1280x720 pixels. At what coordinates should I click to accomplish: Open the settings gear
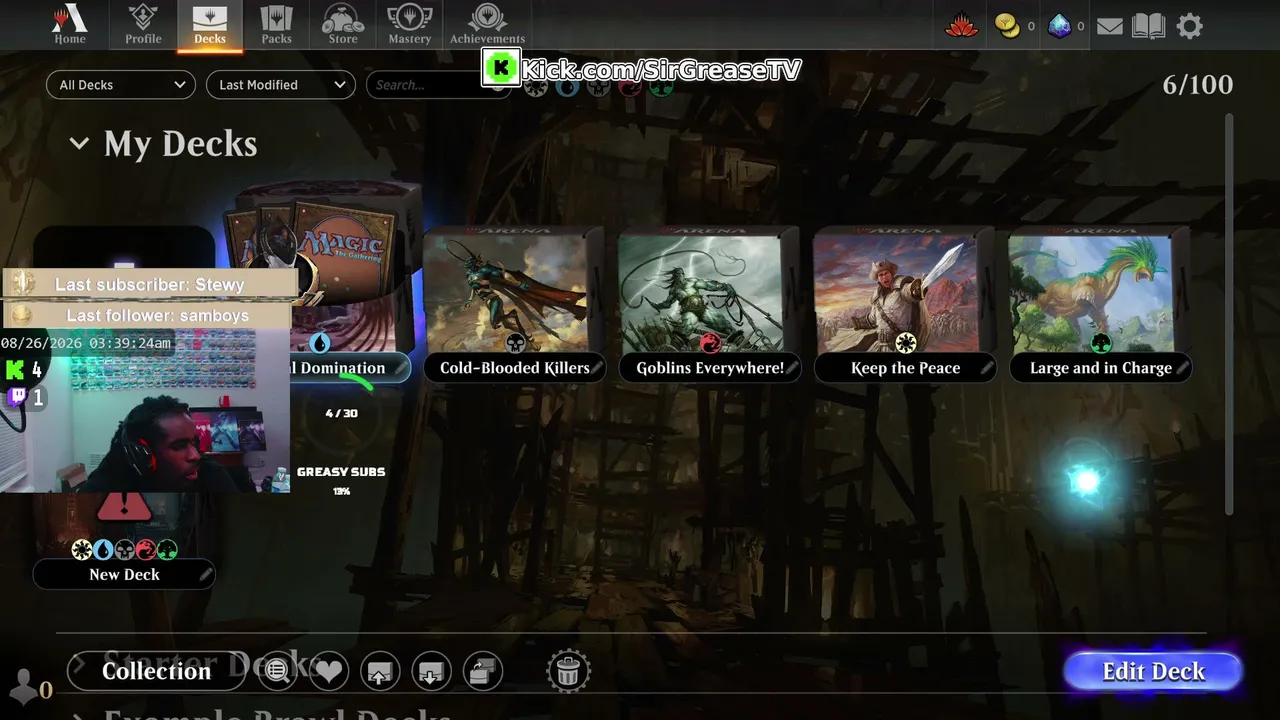click(1190, 26)
